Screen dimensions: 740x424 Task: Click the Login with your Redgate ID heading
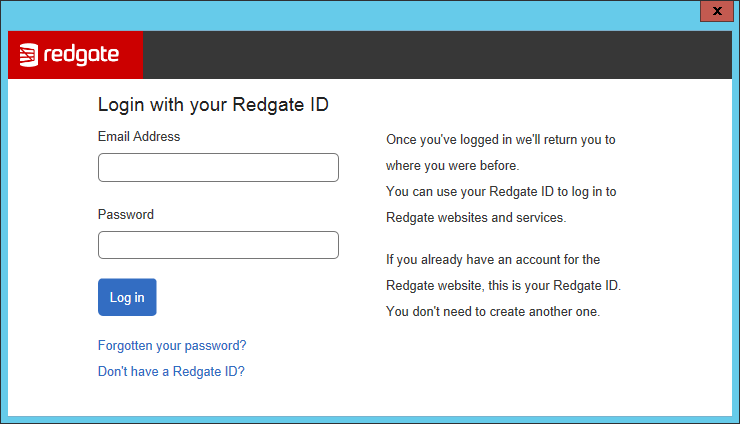pyautogui.click(x=213, y=105)
